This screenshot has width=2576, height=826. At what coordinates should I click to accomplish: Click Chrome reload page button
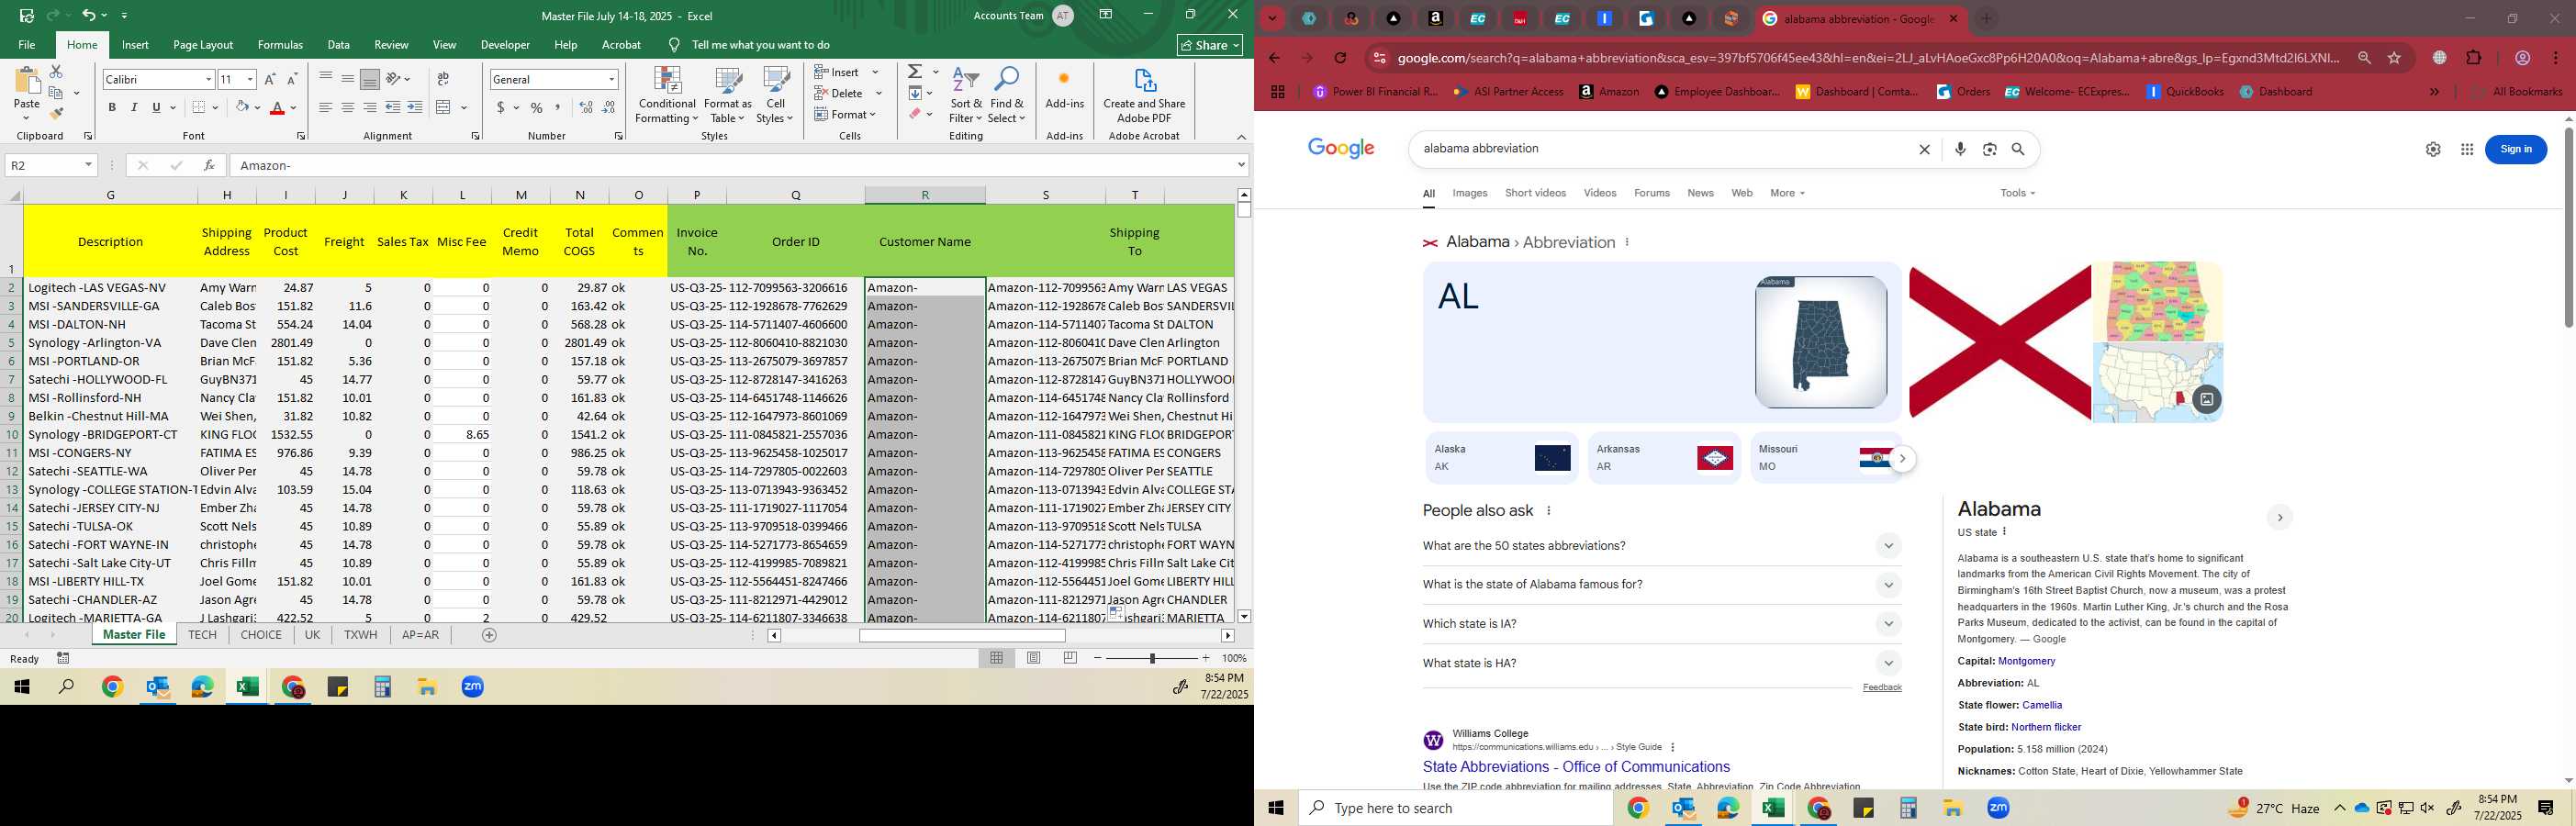pyautogui.click(x=1340, y=58)
